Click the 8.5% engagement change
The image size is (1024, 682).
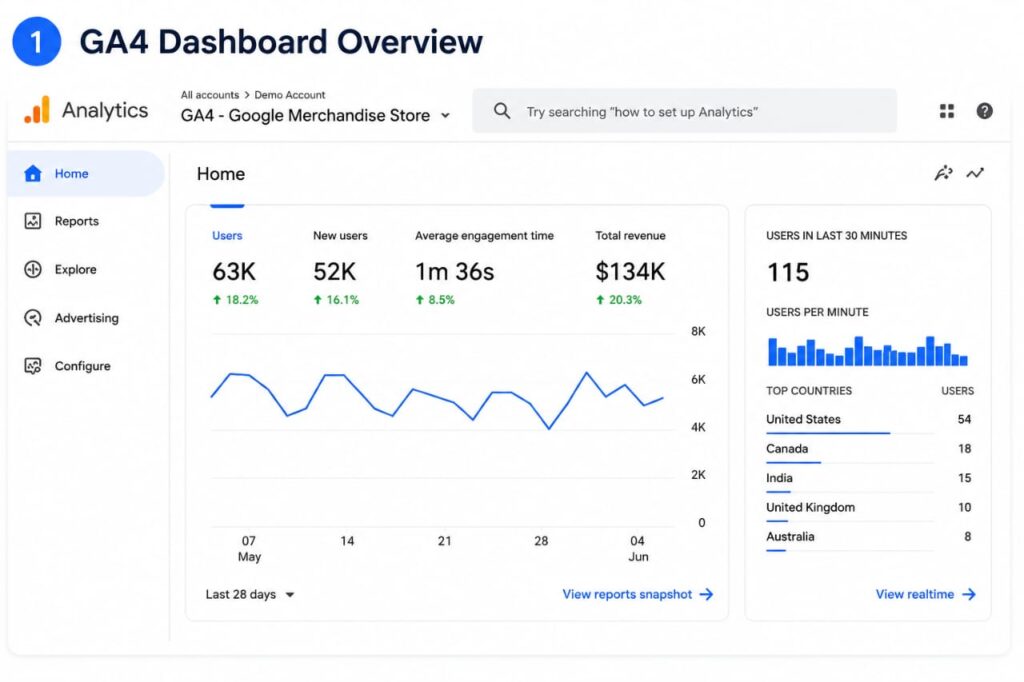tap(435, 300)
